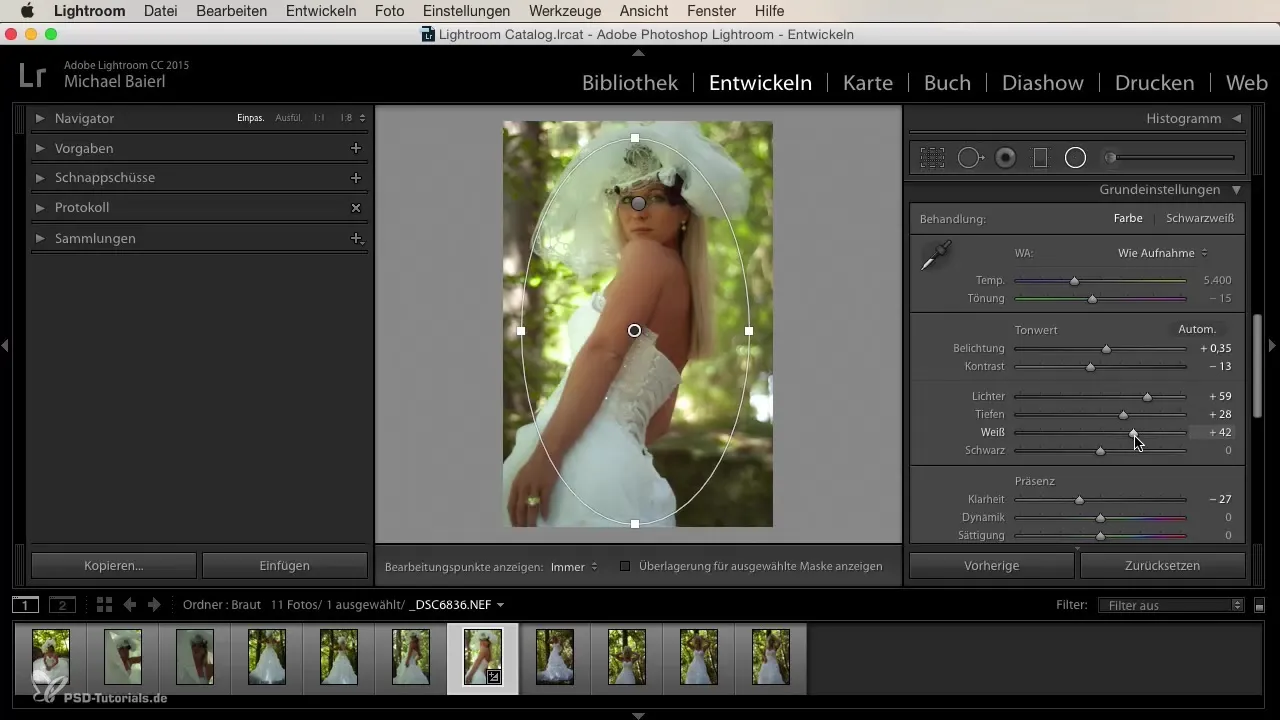Click the radial filter center pin
1280x720 pixels.
pos(634,330)
